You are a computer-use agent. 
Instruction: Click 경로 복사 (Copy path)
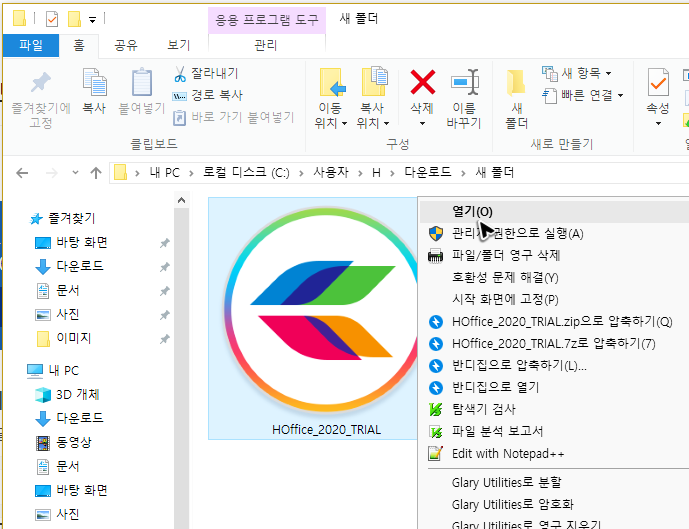coord(207,95)
